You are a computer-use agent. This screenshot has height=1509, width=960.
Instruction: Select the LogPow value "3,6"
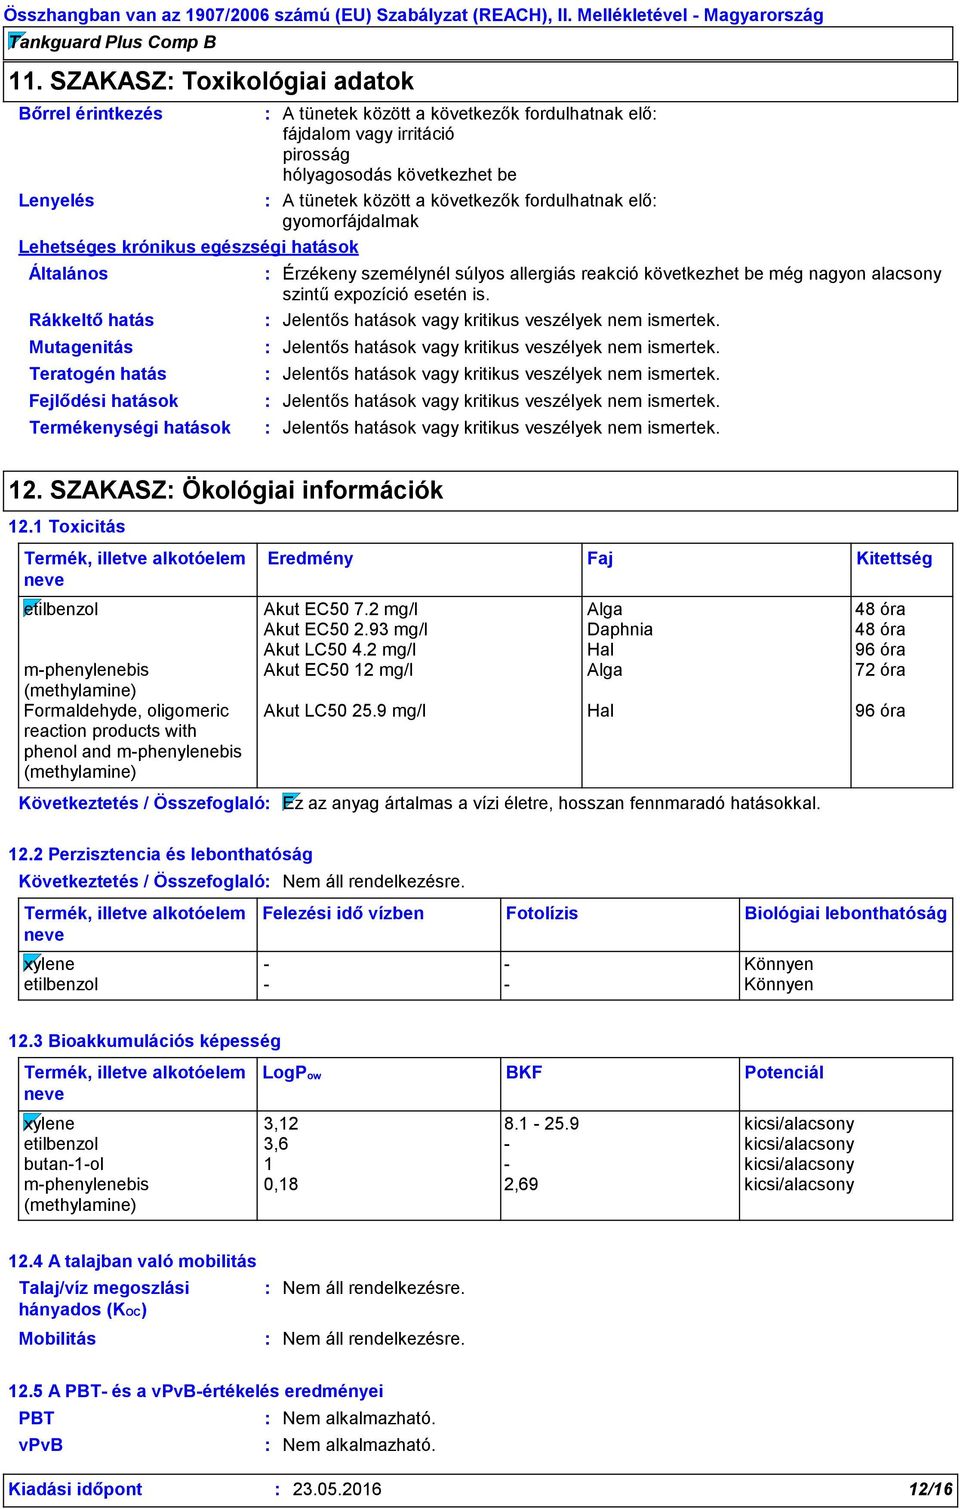(x=276, y=1144)
